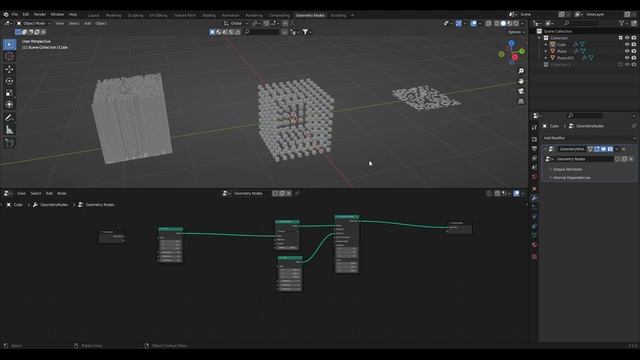The width and height of the screenshot is (640, 360).
Task: Expand the Plane.001 item in outliner
Action: coord(546,58)
